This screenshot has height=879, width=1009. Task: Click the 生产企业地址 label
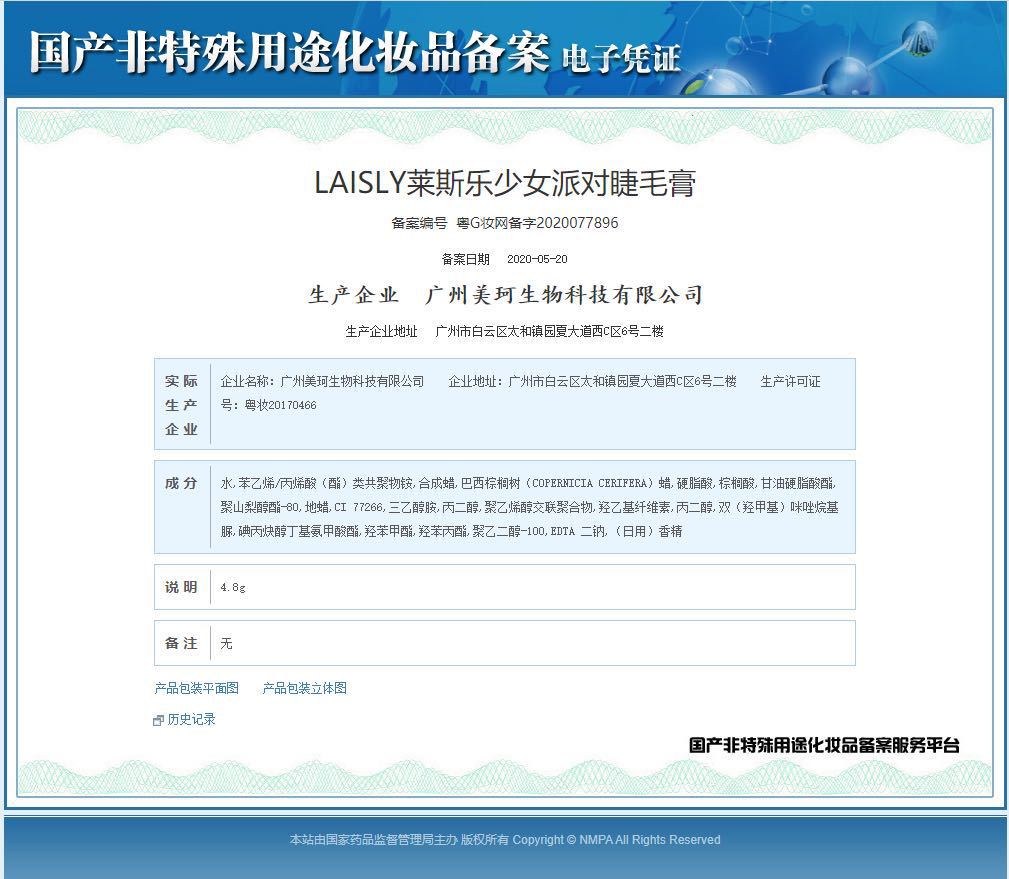(381, 331)
